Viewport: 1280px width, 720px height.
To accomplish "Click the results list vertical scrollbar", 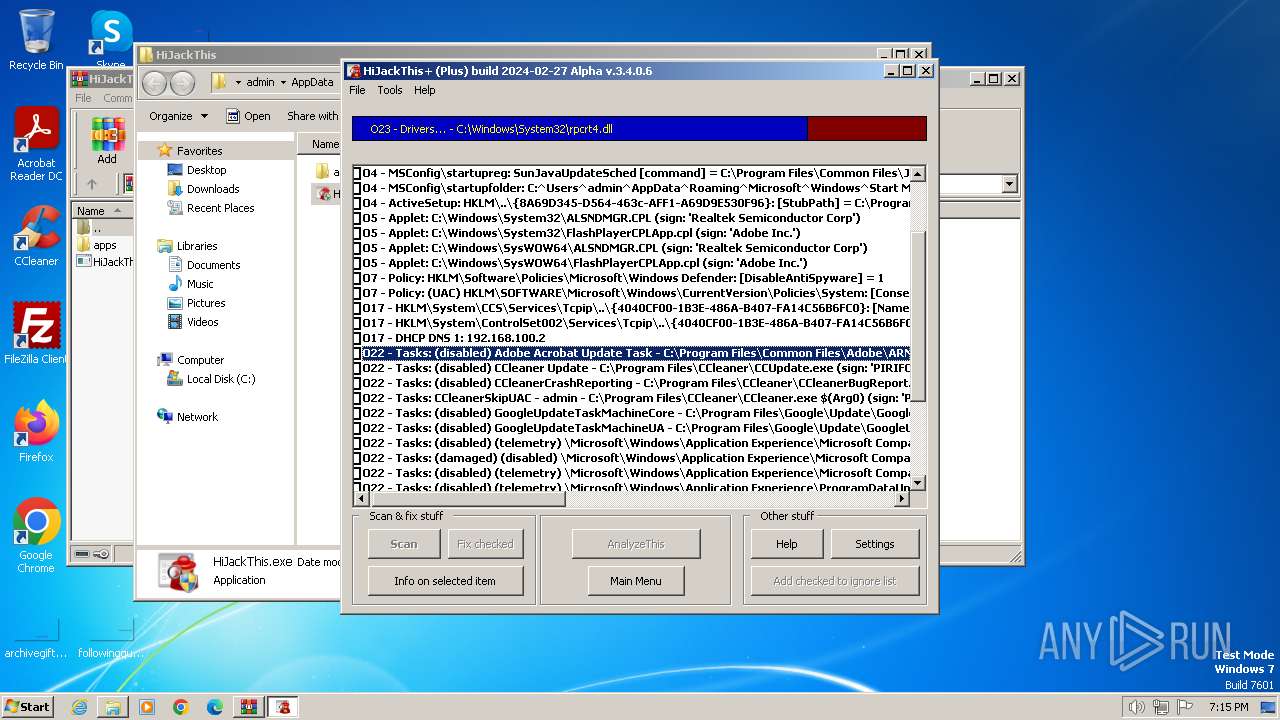I will click(918, 329).
